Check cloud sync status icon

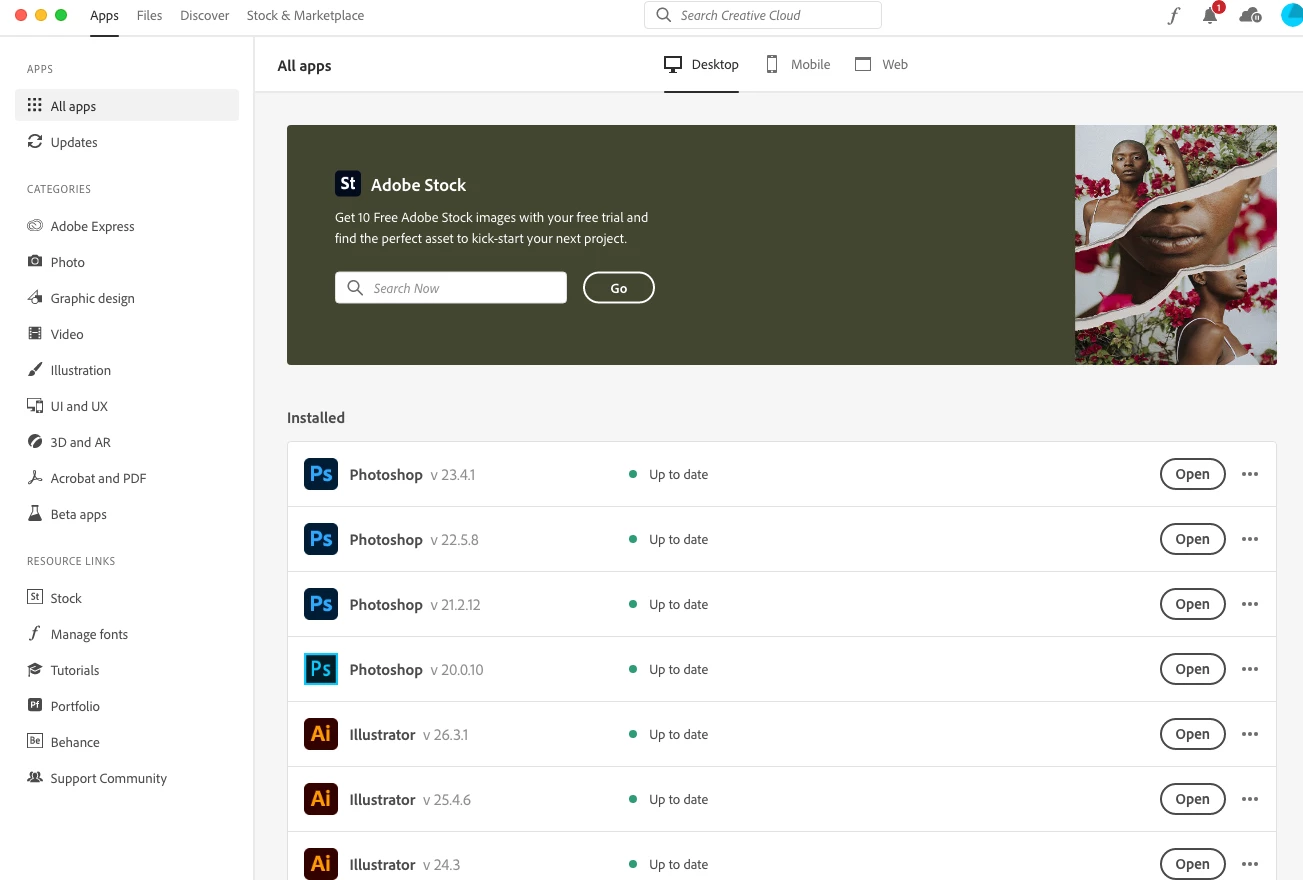click(x=1250, y=15)
